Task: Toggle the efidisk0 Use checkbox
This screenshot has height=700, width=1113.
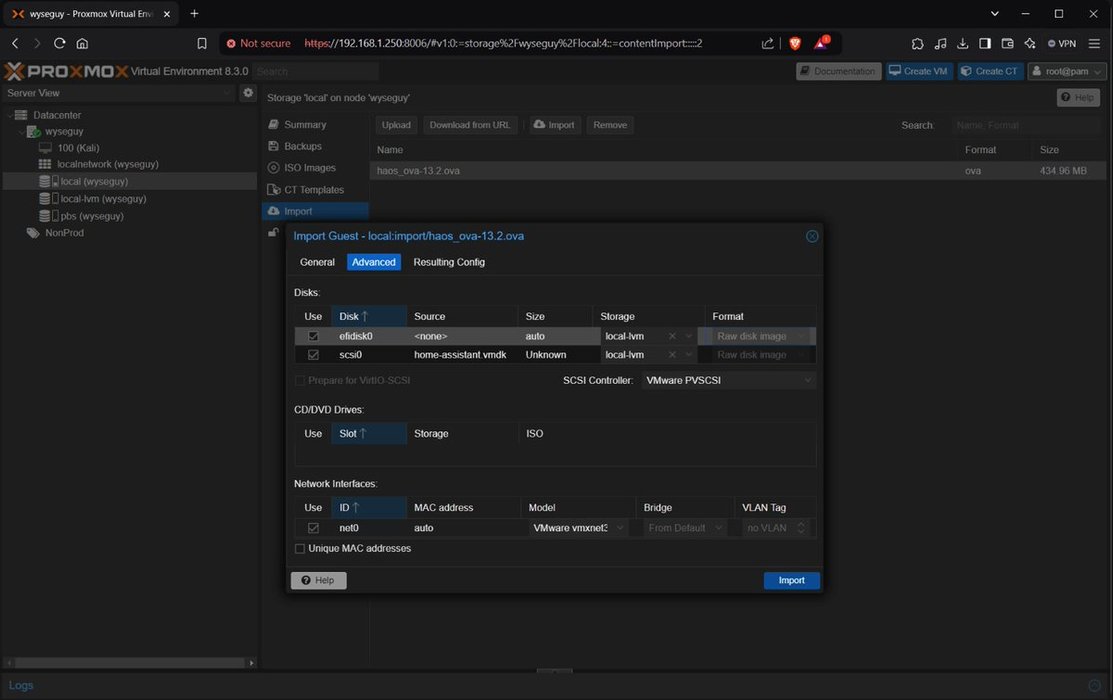Action: [314, 336]
